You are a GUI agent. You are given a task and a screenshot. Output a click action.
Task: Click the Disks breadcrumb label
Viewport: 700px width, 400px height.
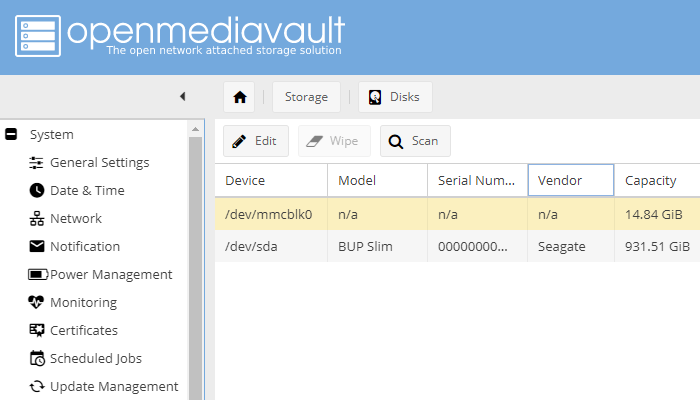click(404, 97)
